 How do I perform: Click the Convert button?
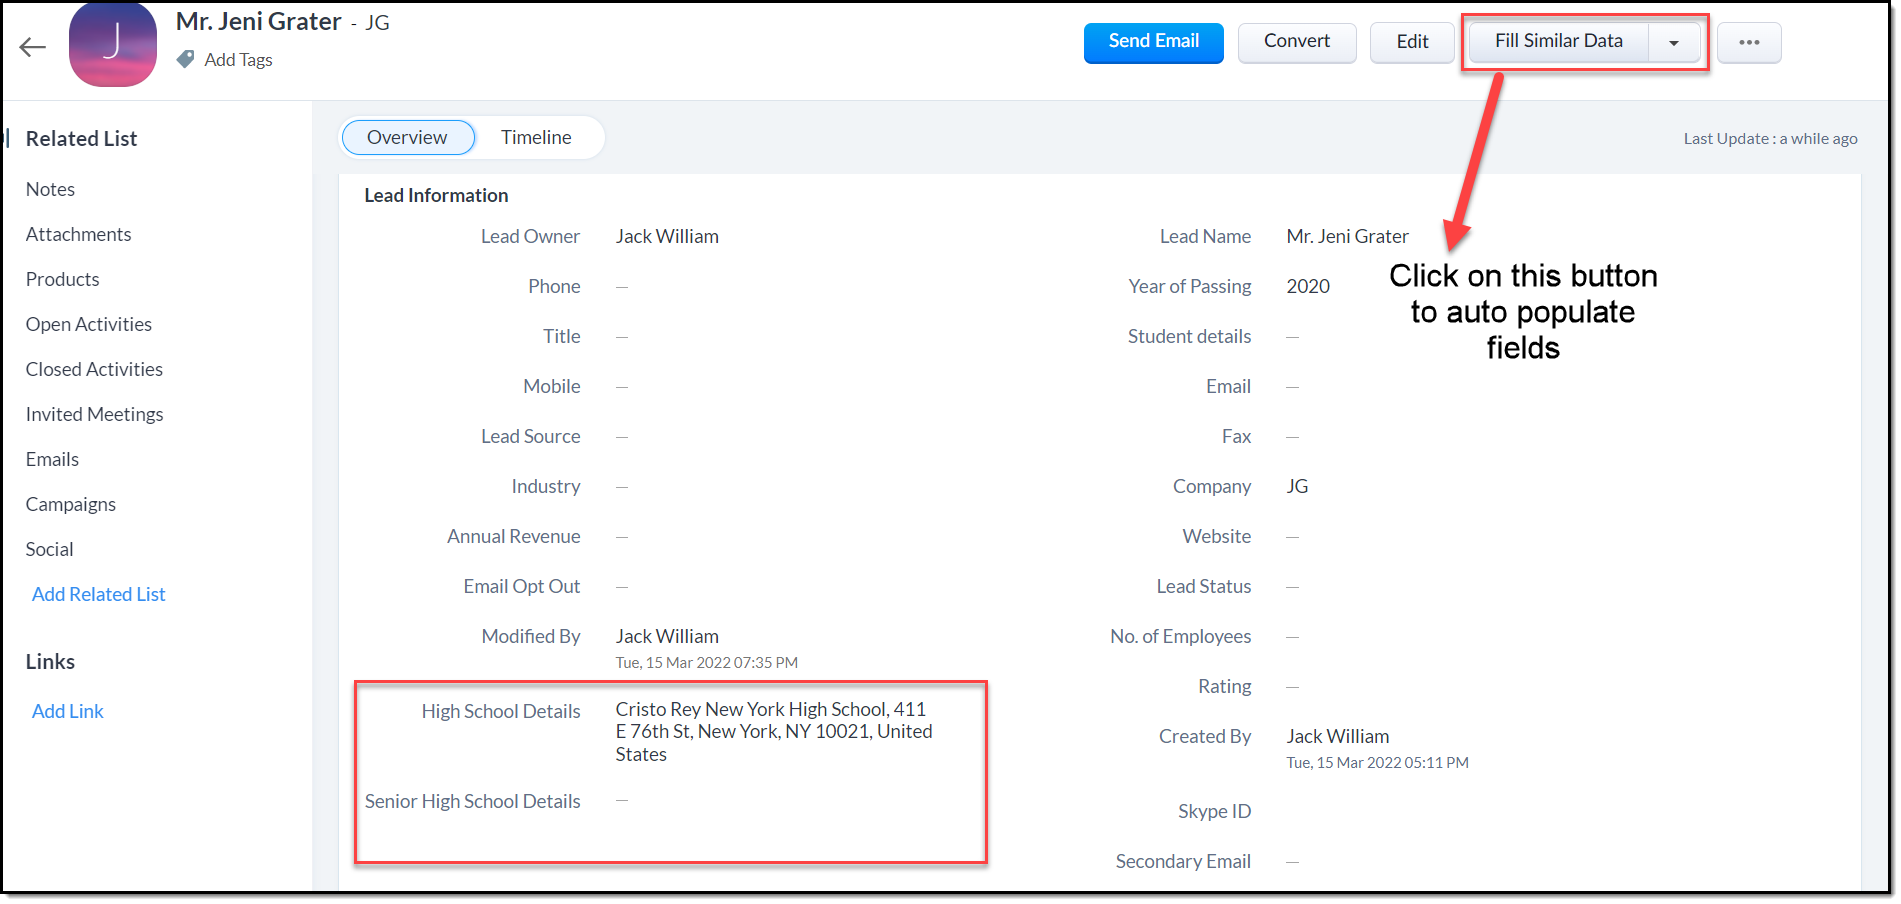coord(1297,42)
